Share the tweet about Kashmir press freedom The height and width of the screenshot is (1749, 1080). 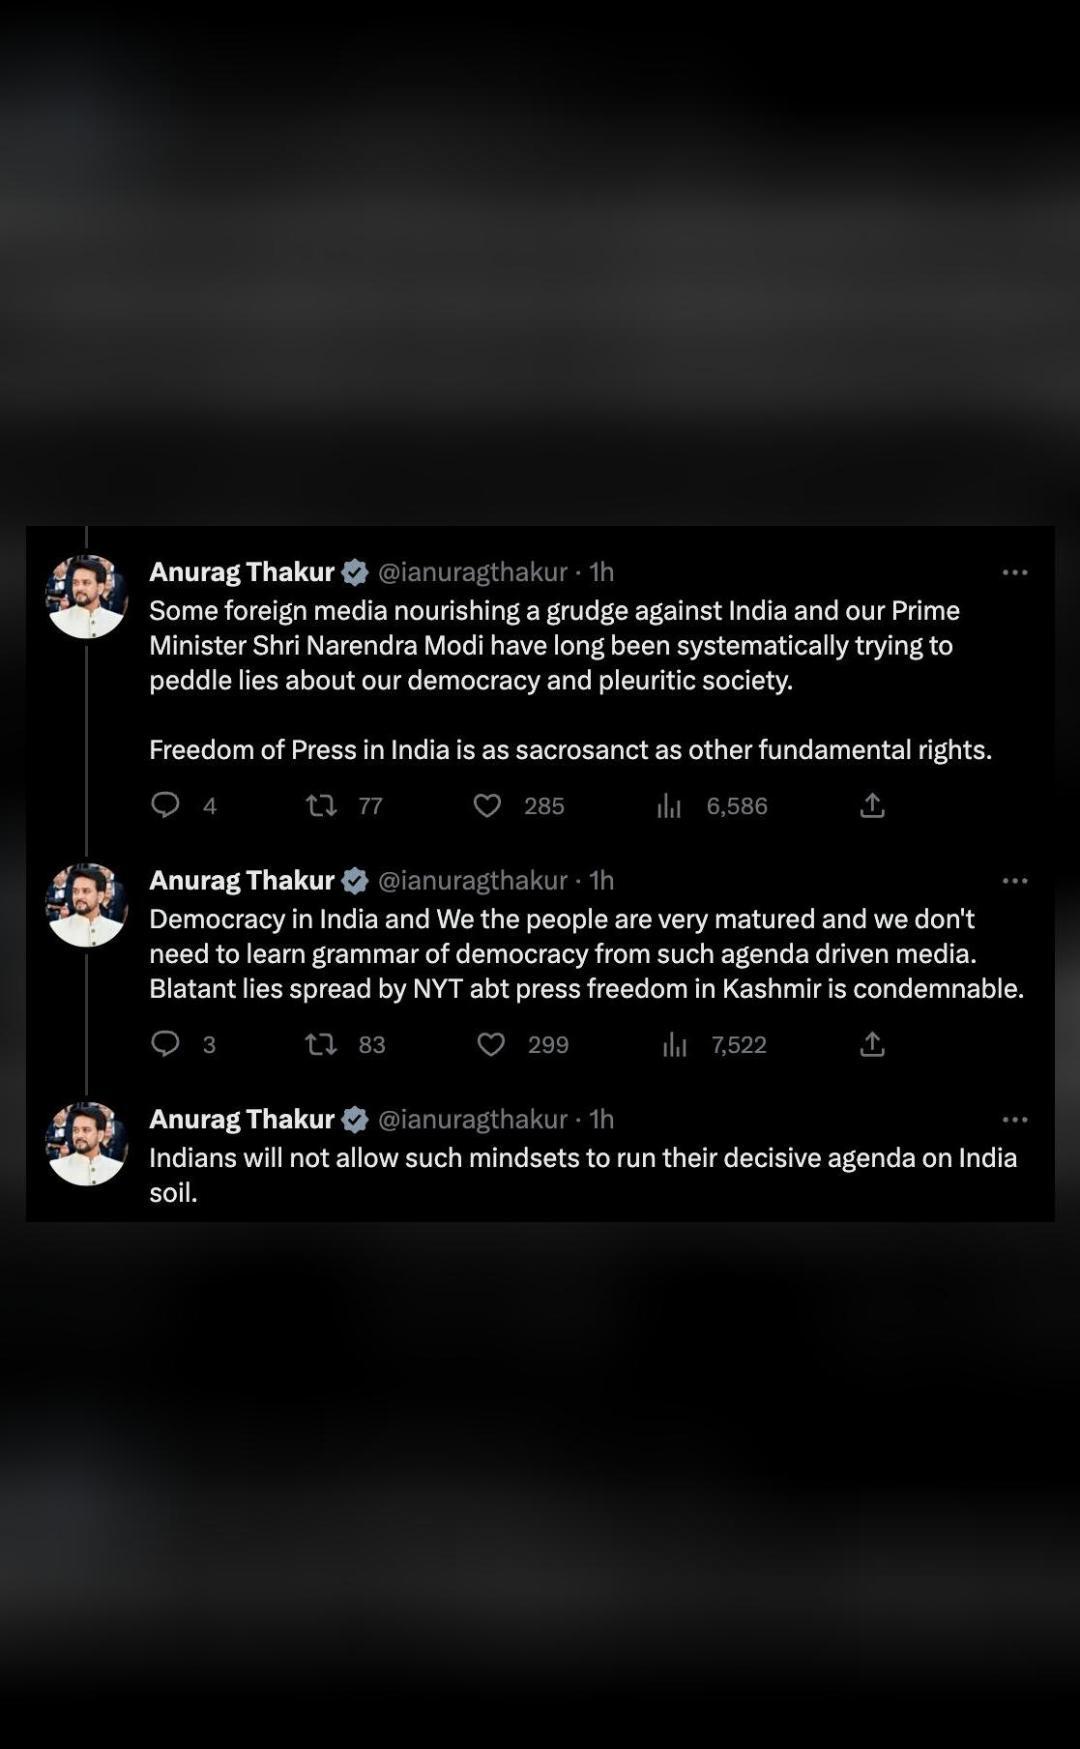coord(872,1044)
